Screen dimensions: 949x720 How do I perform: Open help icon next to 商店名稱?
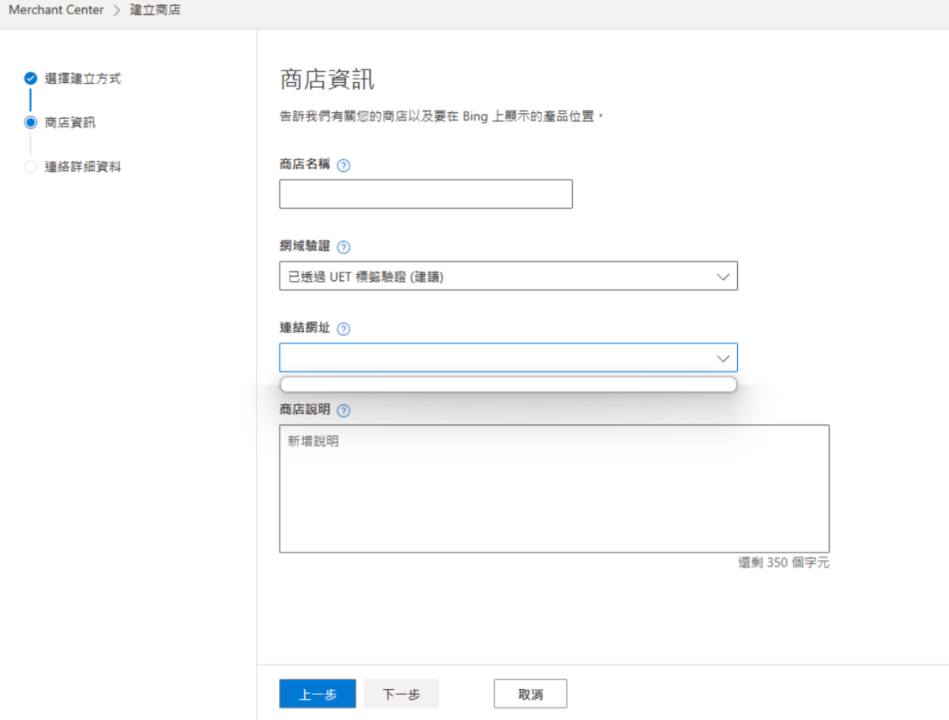coord(343,165)
